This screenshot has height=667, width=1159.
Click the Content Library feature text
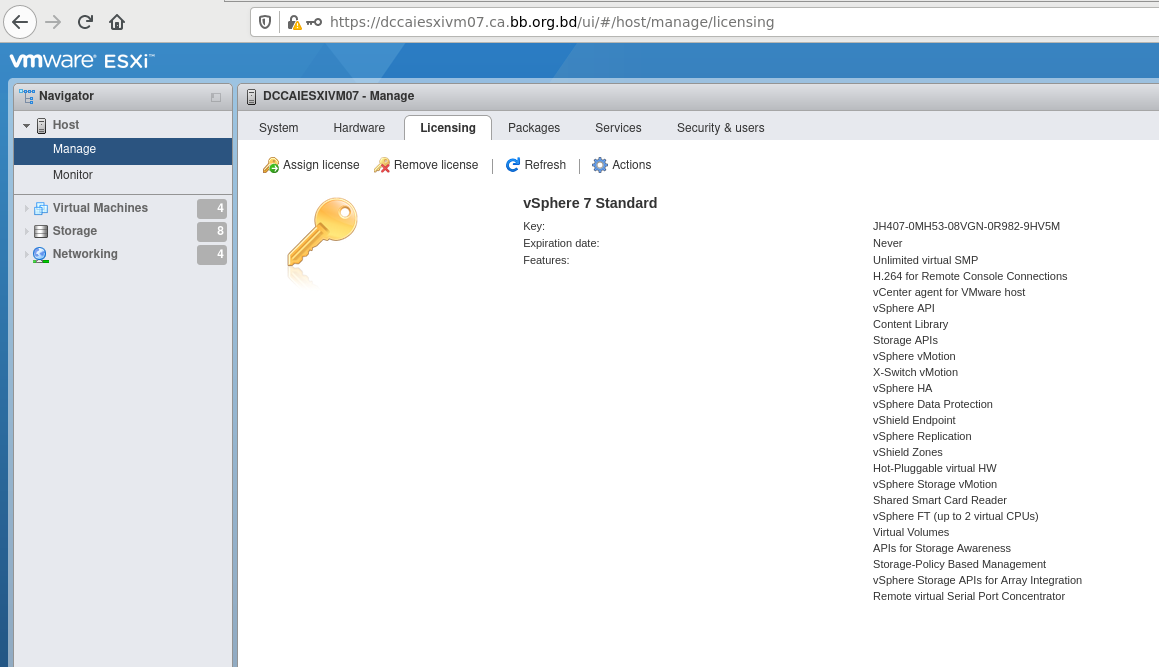tap(911, 325)
